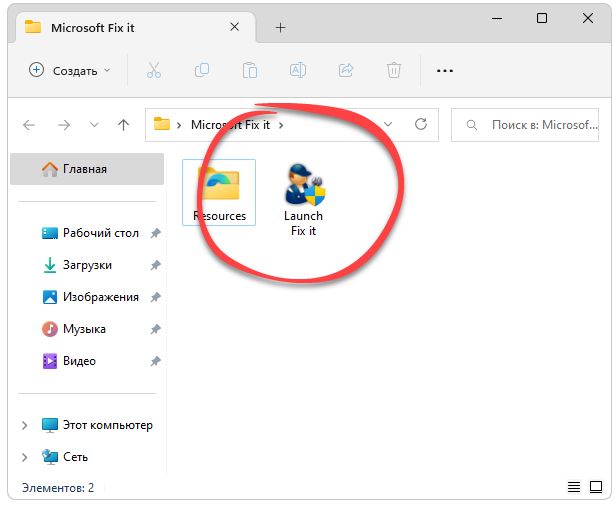Switch to the large icons view

click(596, 487)
